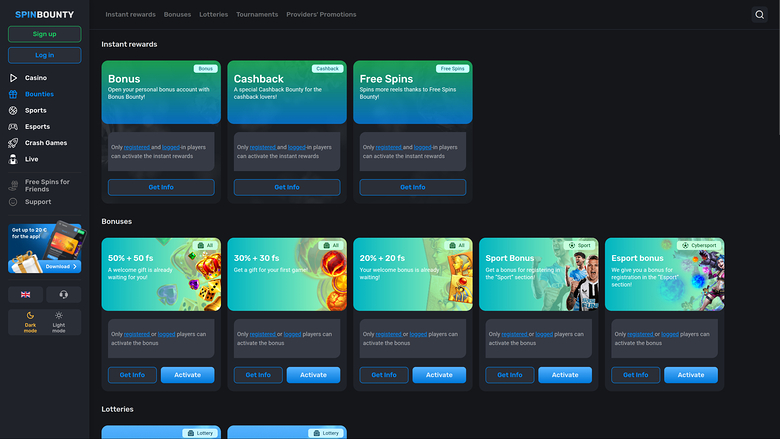Get Info on the 20% + 20 fs bonus
The height and width of the screenshot is (439, 780).
pos(384,375)
